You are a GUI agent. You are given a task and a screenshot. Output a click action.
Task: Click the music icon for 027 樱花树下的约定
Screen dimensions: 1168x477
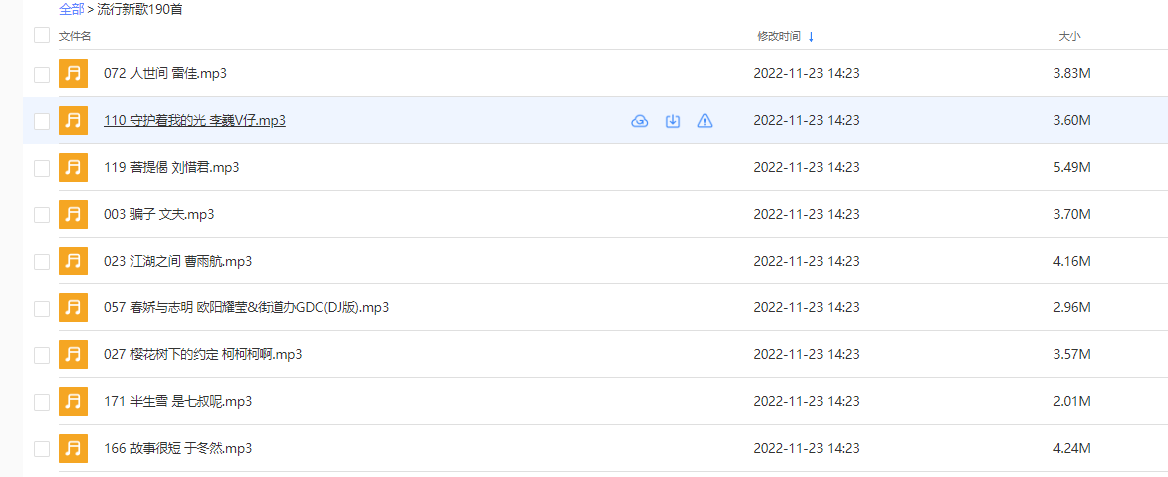74,355
